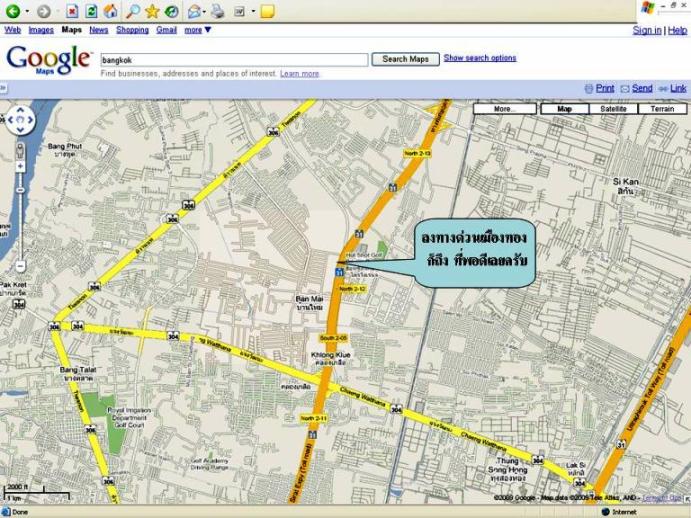Open the Back button history dropdown arrow
This screenshot has height=518, width=691.
[x=28, y=11]
